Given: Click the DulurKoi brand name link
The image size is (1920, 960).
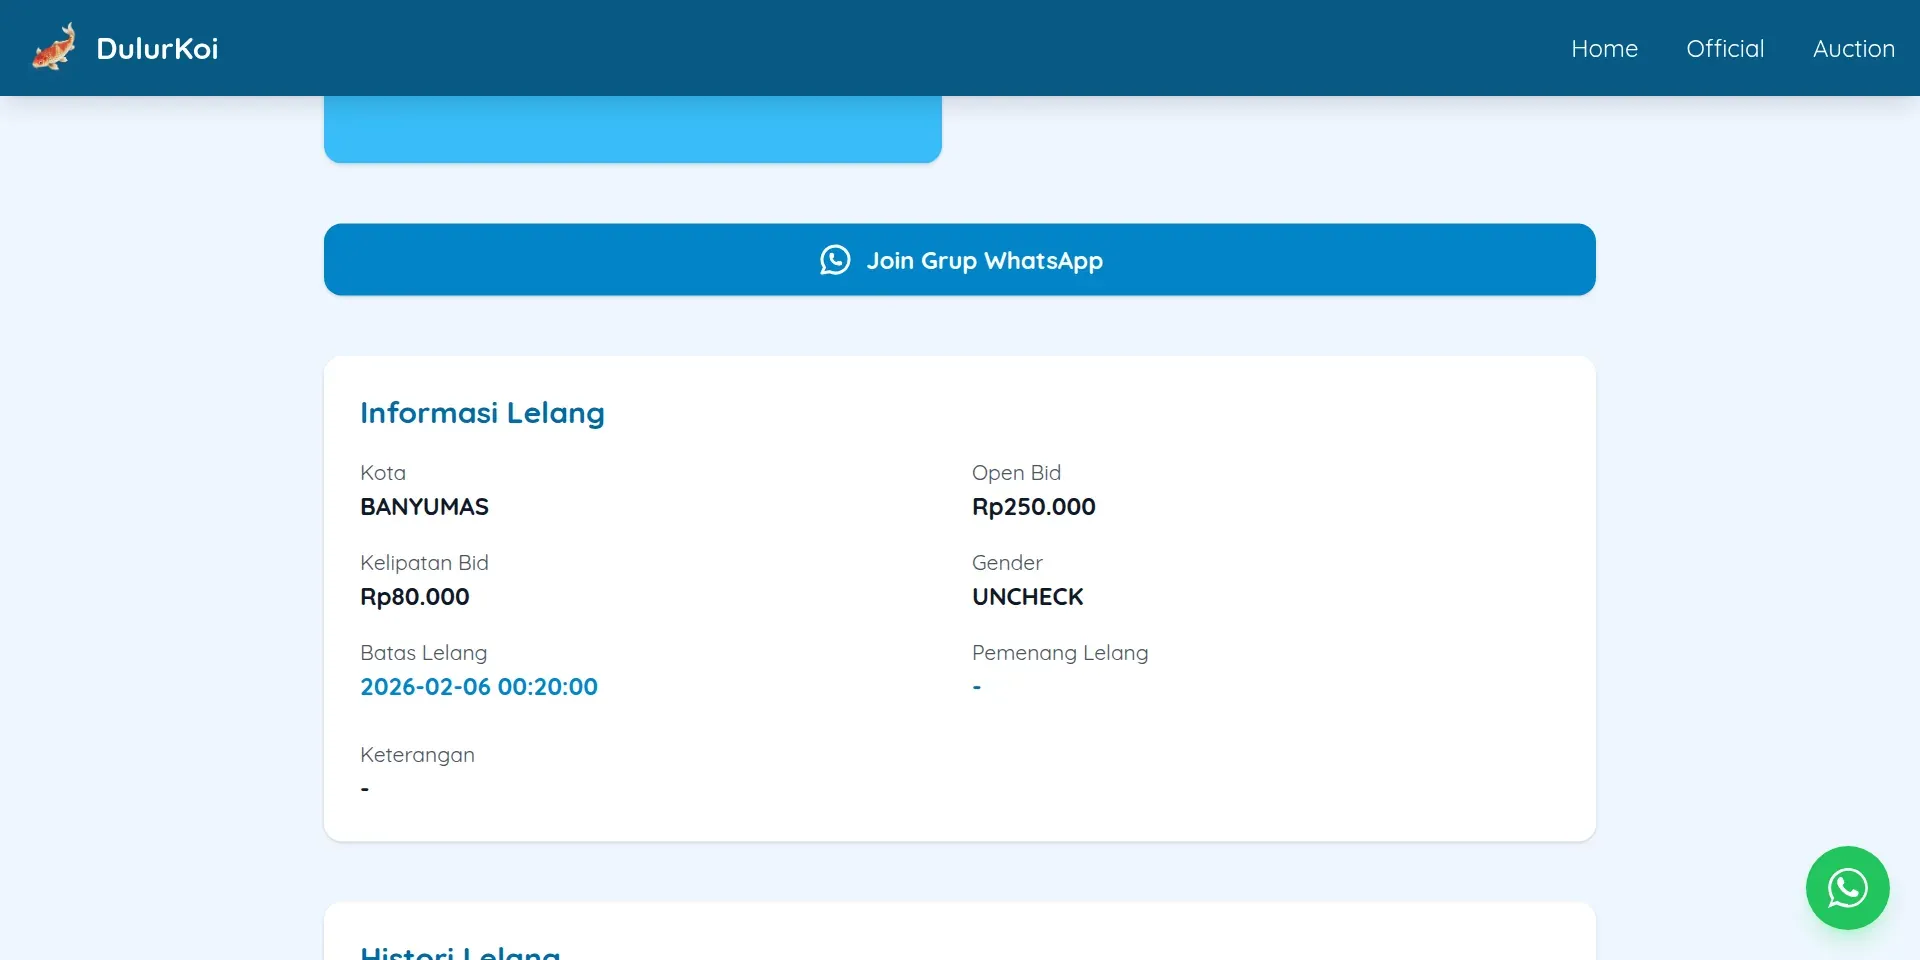Looking at the screenshot, I should pyautogui.click(x=157, y=48).
